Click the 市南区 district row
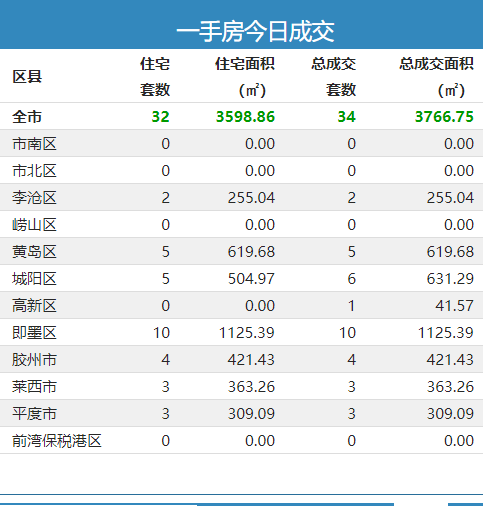 coord(241,144)
